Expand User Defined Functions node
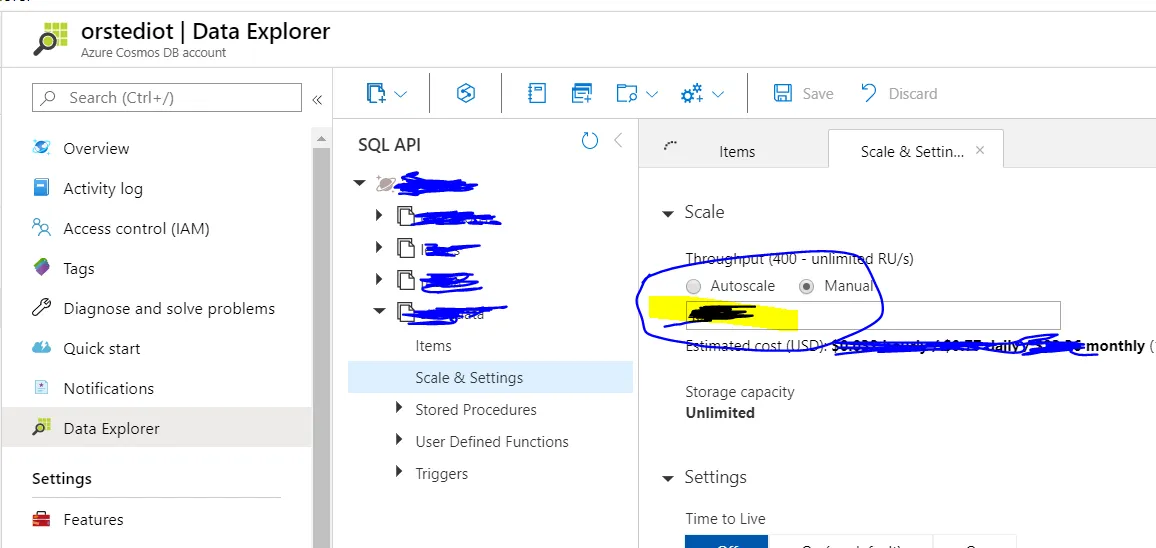 399,440
